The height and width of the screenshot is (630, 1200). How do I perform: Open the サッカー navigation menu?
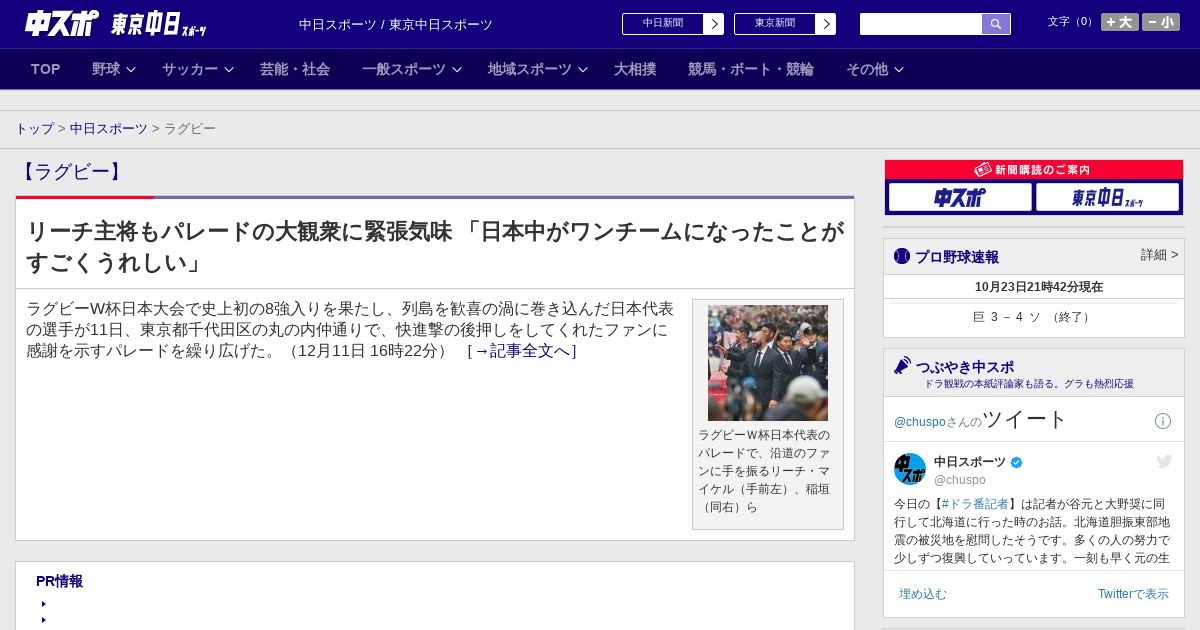coord(190,69)
